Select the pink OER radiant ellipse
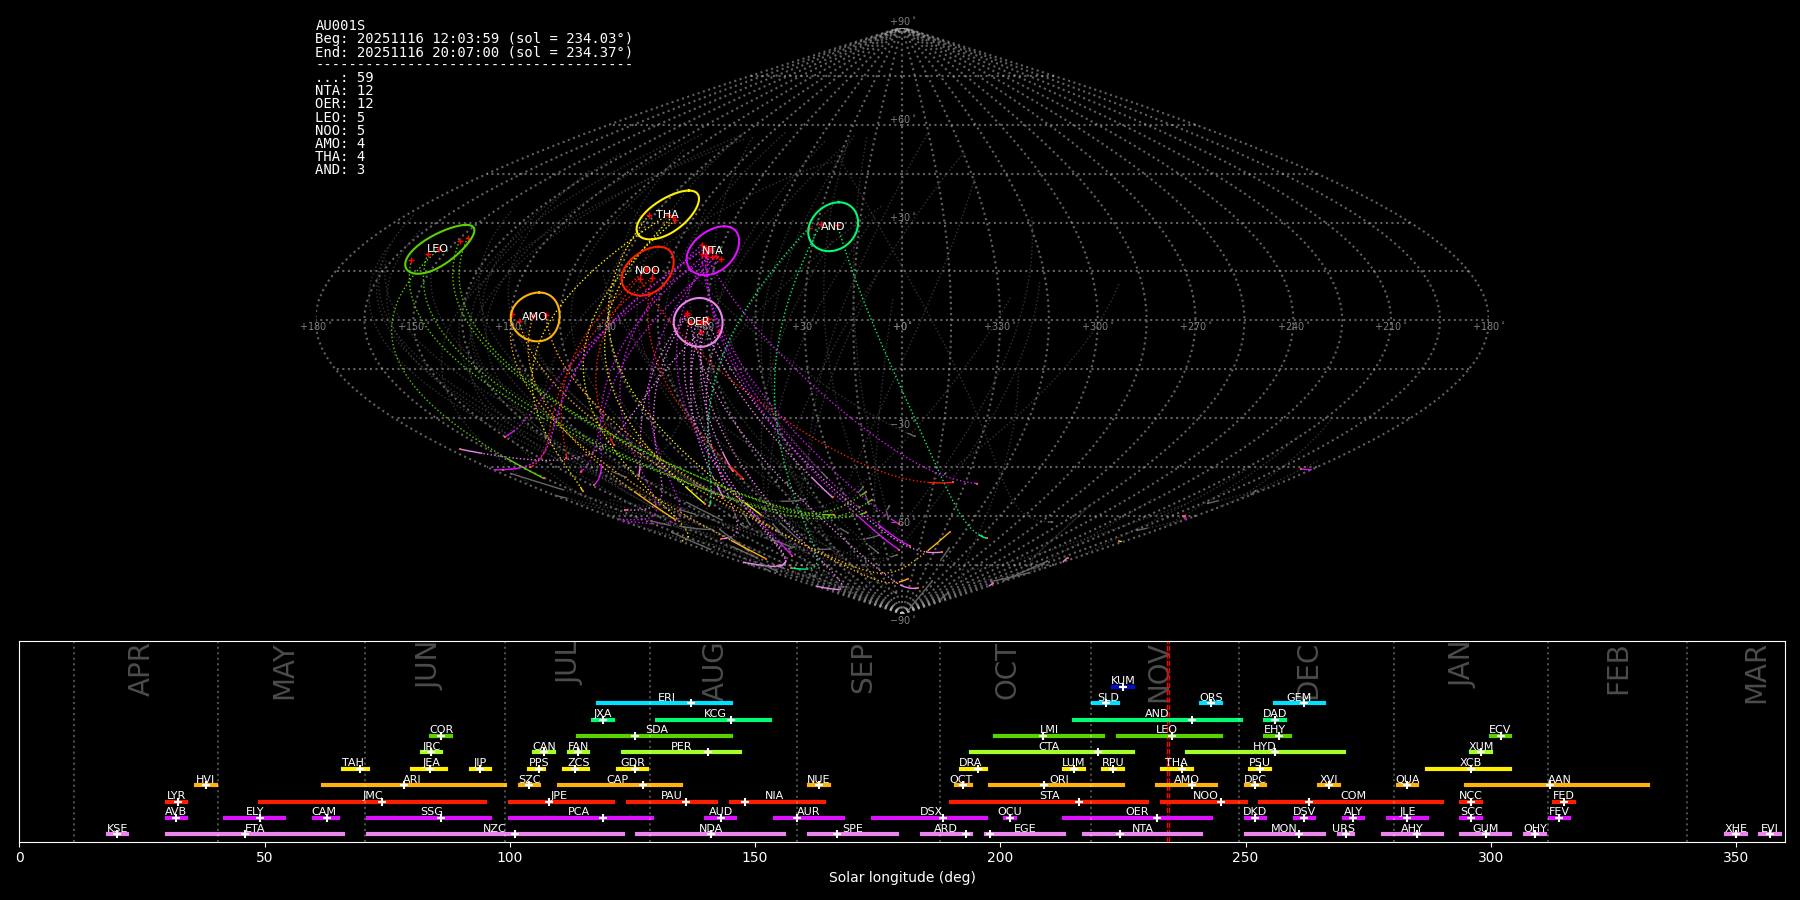This screenshot has width=1800, height=900. click(x=698, y=322)
